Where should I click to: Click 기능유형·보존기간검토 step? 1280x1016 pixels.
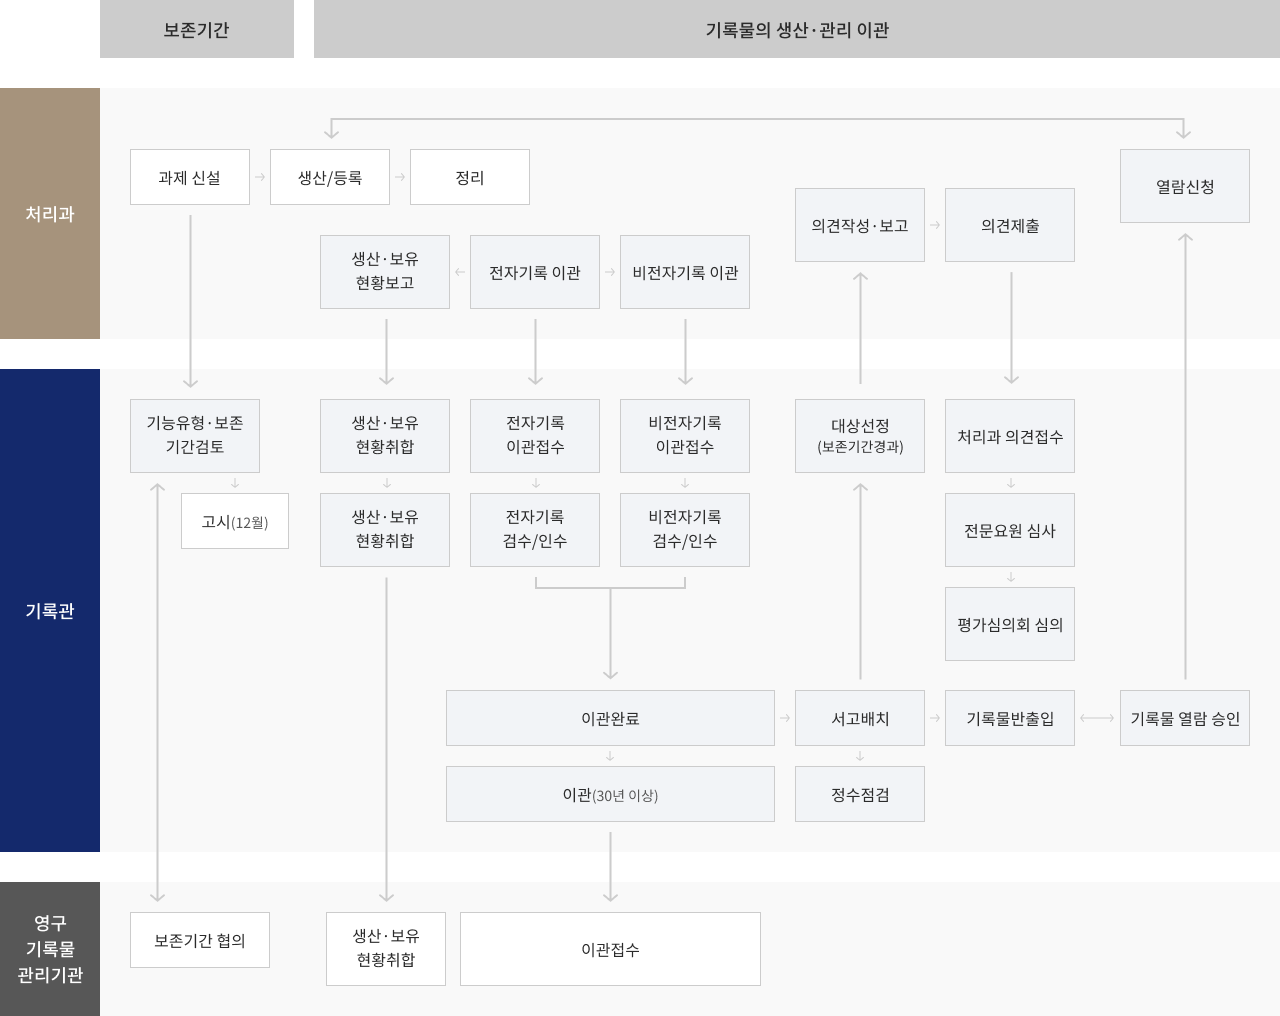click(194, 435)
